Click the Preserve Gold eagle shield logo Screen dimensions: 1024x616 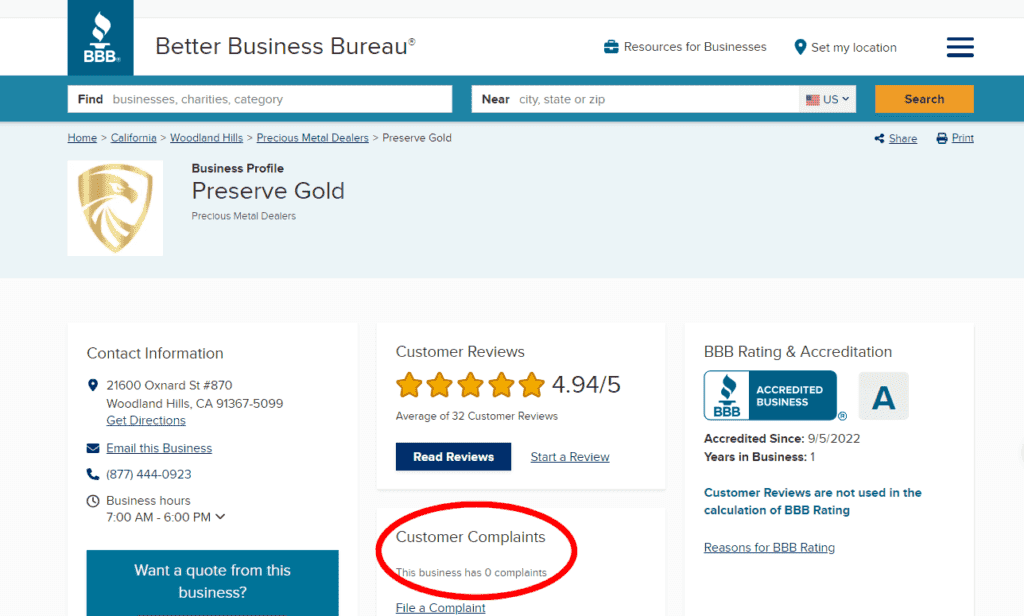pos(114,208)
